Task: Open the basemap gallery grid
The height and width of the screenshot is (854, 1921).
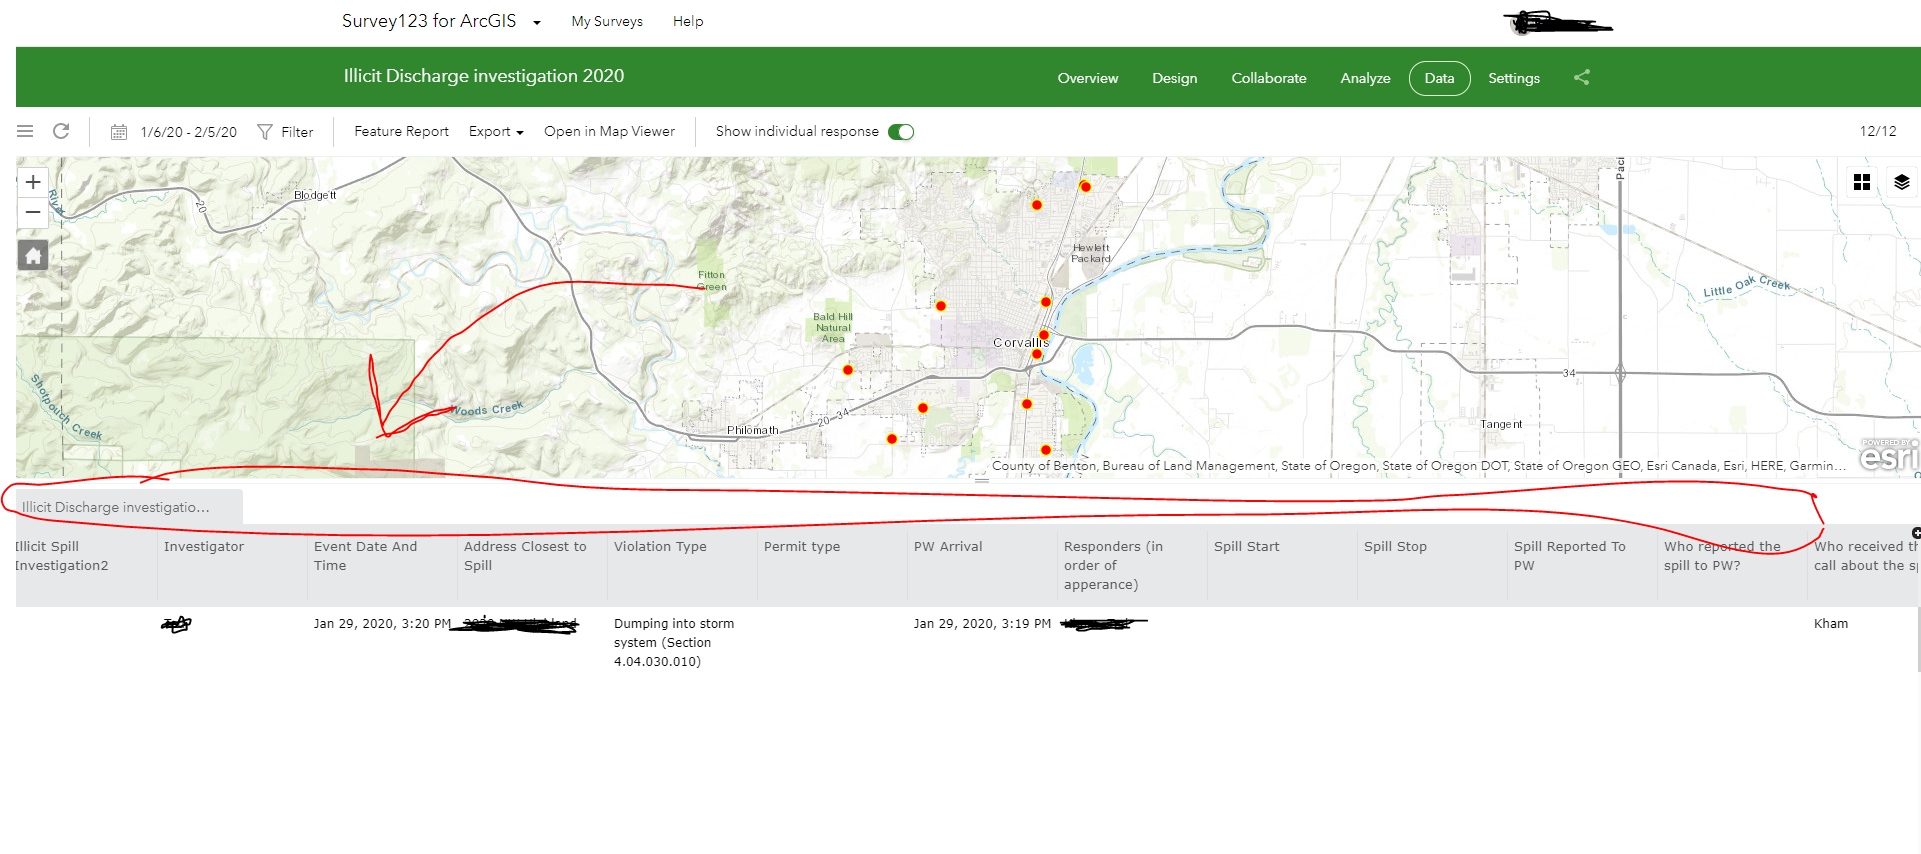Action: click(1862, 182)
